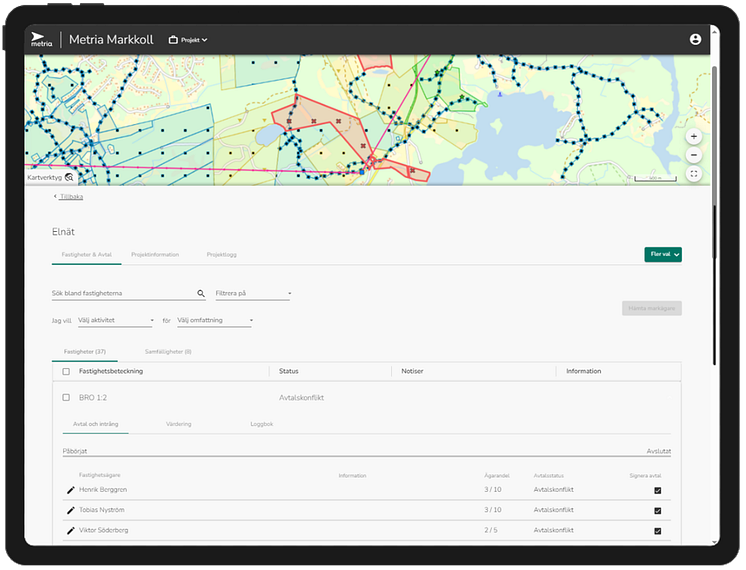Open the user account profile icon
The image size is (746, 570).
(695, 40)
